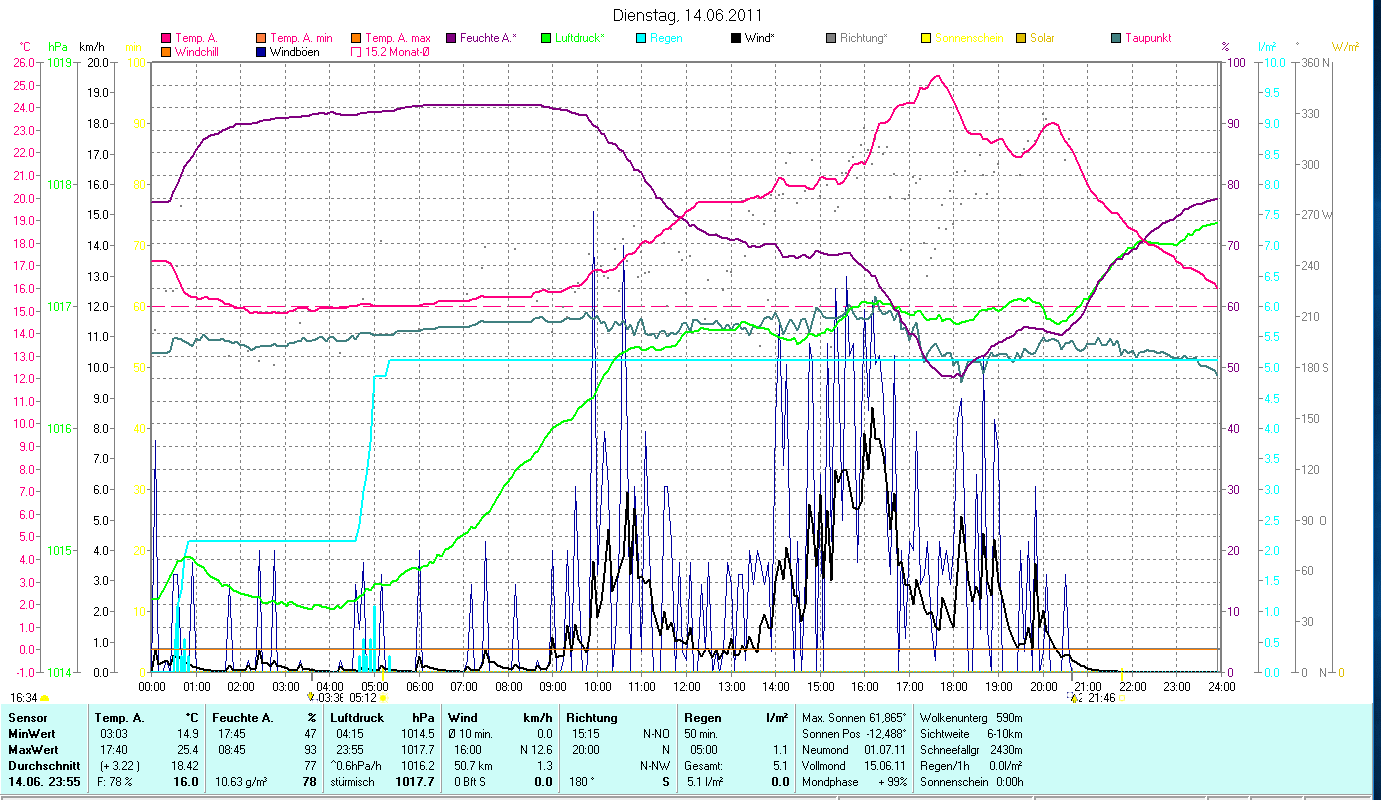The width and height of the screenshot is (1381, 800).
Task: Click the '14.06. 23:55' timestamp in the table
Action: [42, 782]
